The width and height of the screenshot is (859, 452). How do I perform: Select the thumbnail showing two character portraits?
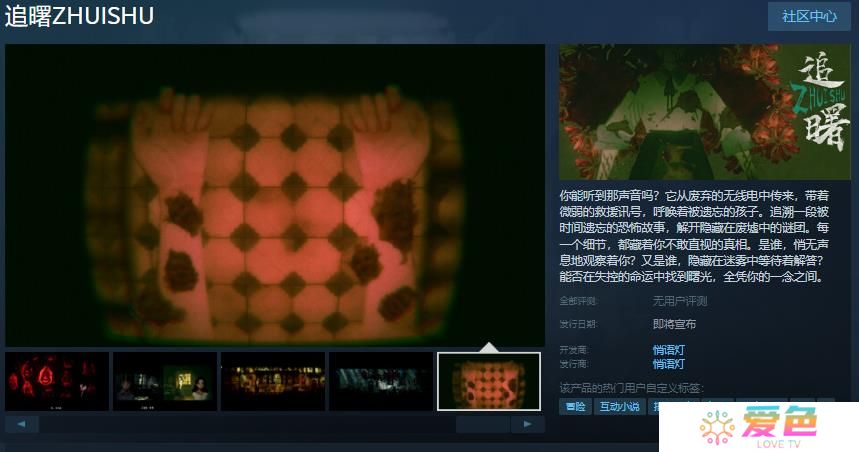click(164, 381)
